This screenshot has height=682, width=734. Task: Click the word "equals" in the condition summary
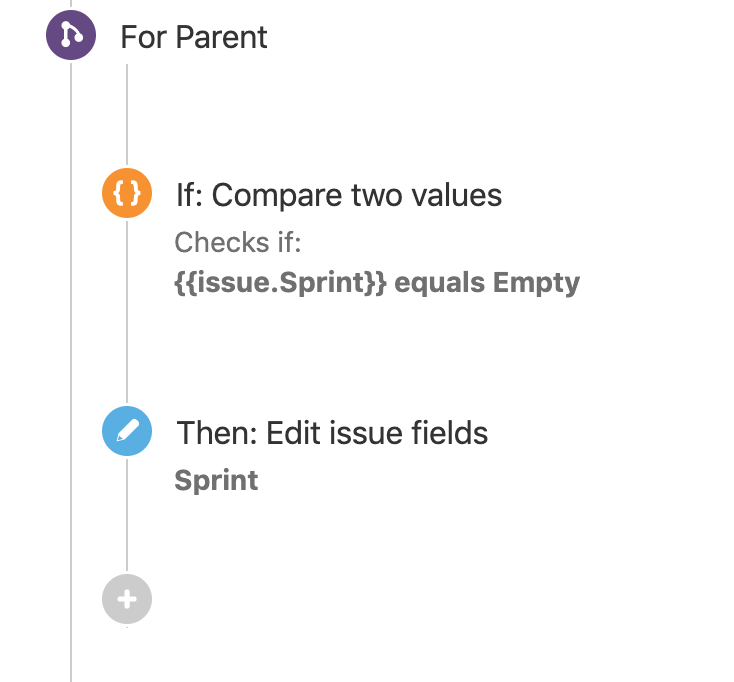click(x=440, y=283)
